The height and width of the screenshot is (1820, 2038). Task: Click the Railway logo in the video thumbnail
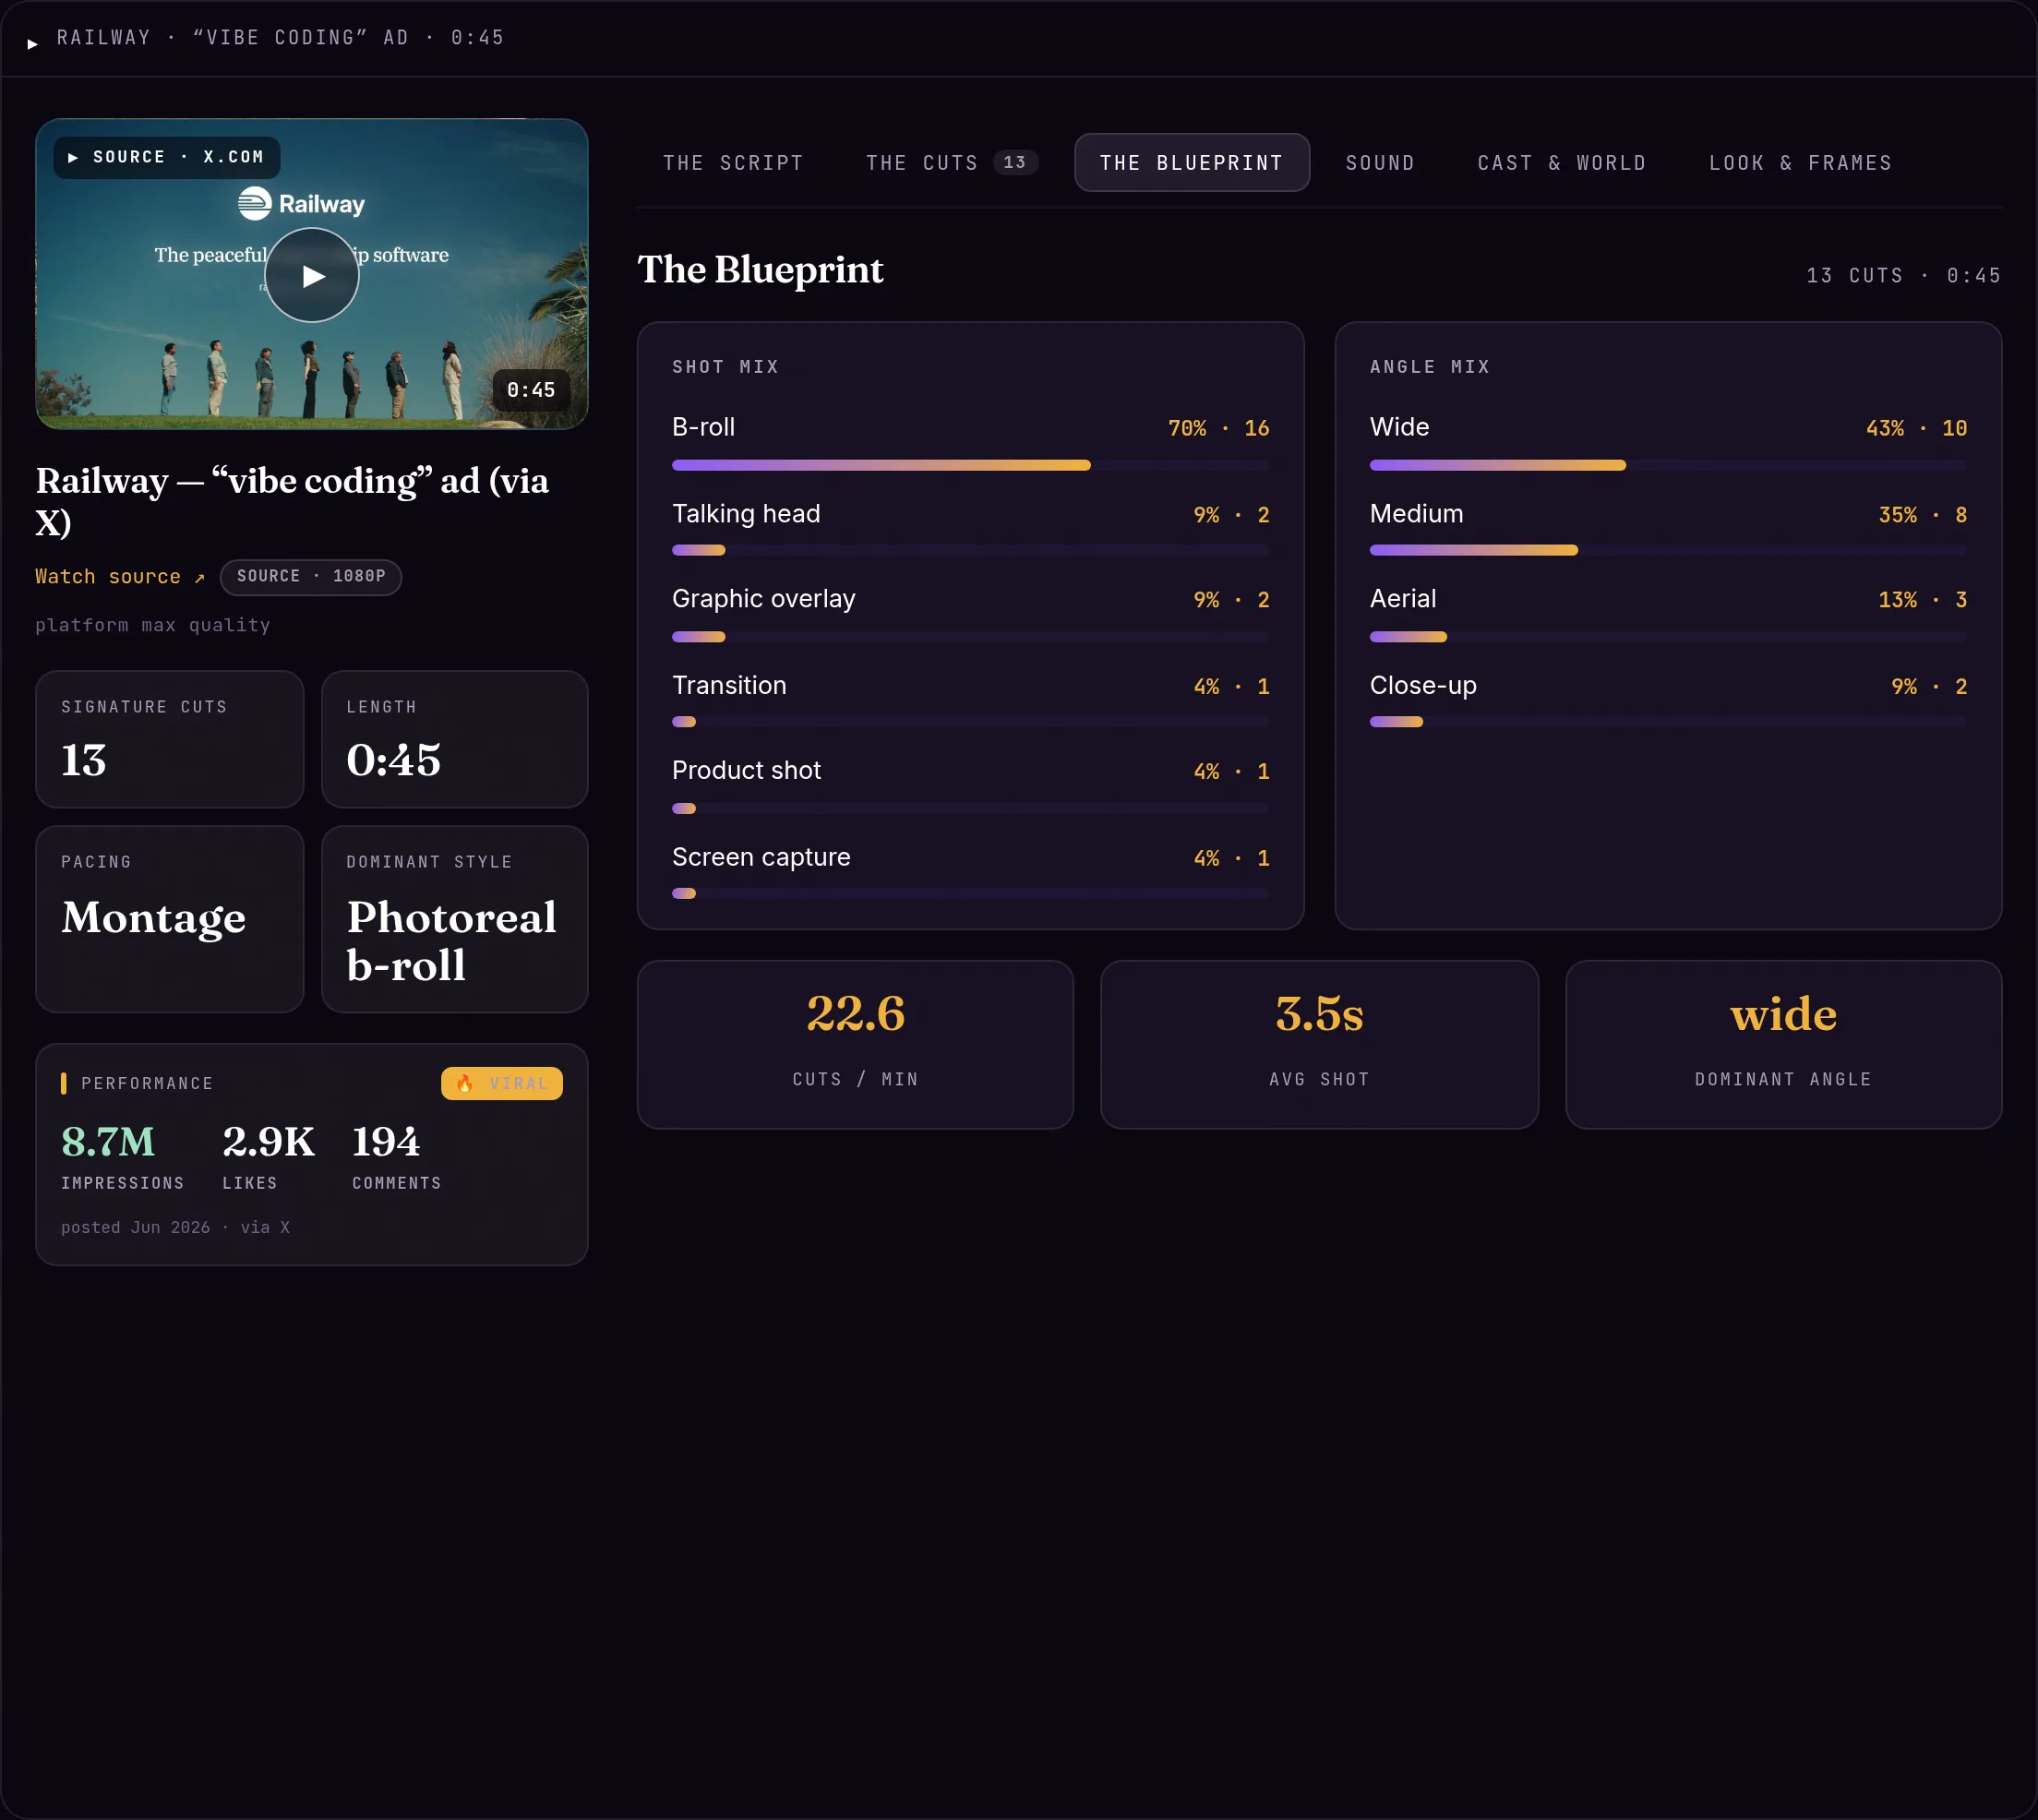301,203
